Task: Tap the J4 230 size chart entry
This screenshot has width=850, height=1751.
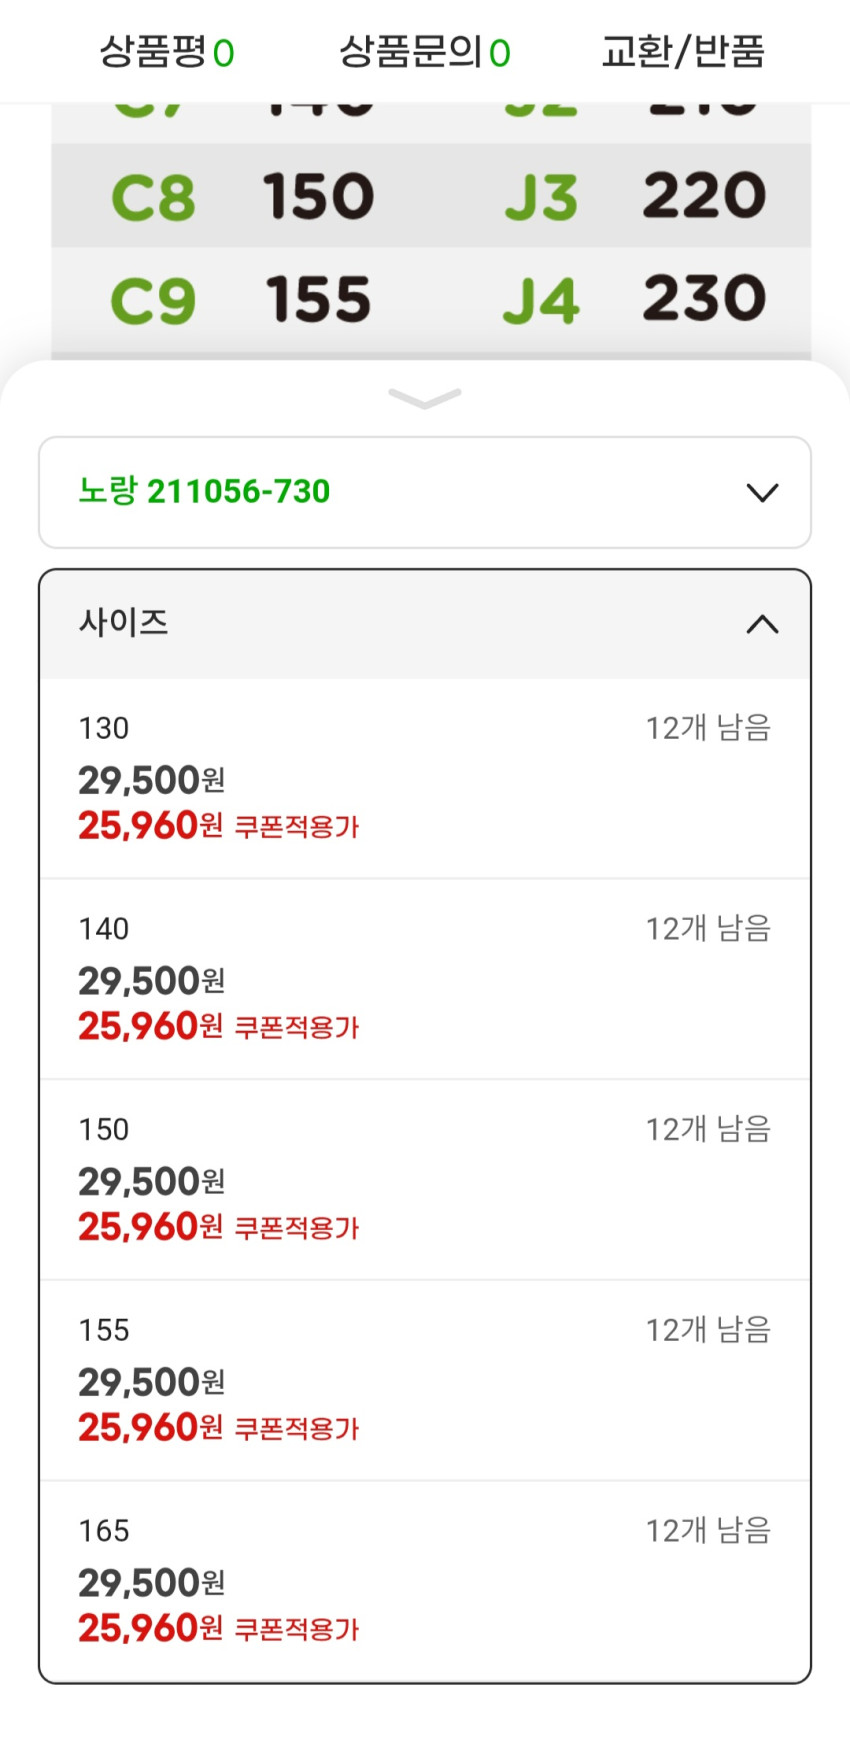Action: [x=635, y=299]
